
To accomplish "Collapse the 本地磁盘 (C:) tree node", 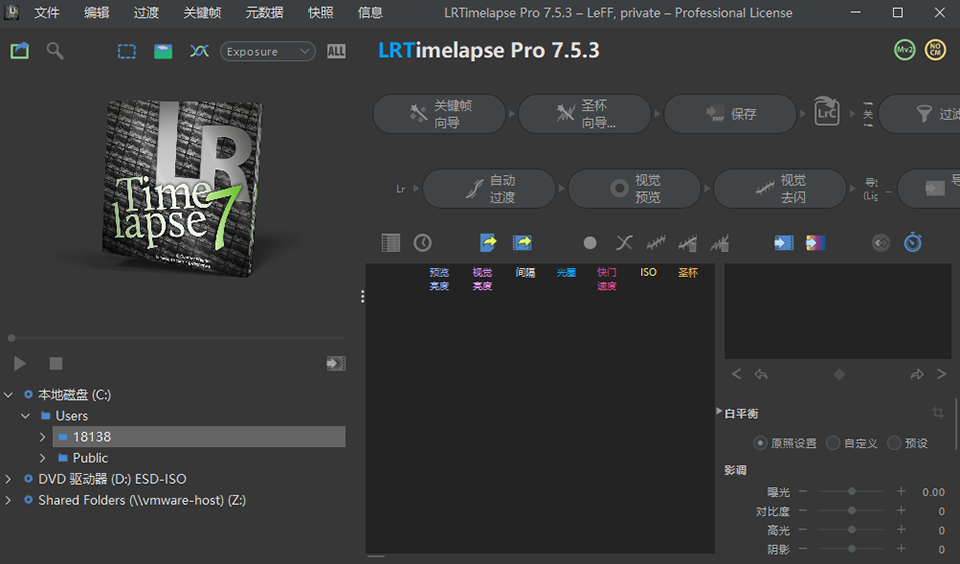I will pos(9,395).
